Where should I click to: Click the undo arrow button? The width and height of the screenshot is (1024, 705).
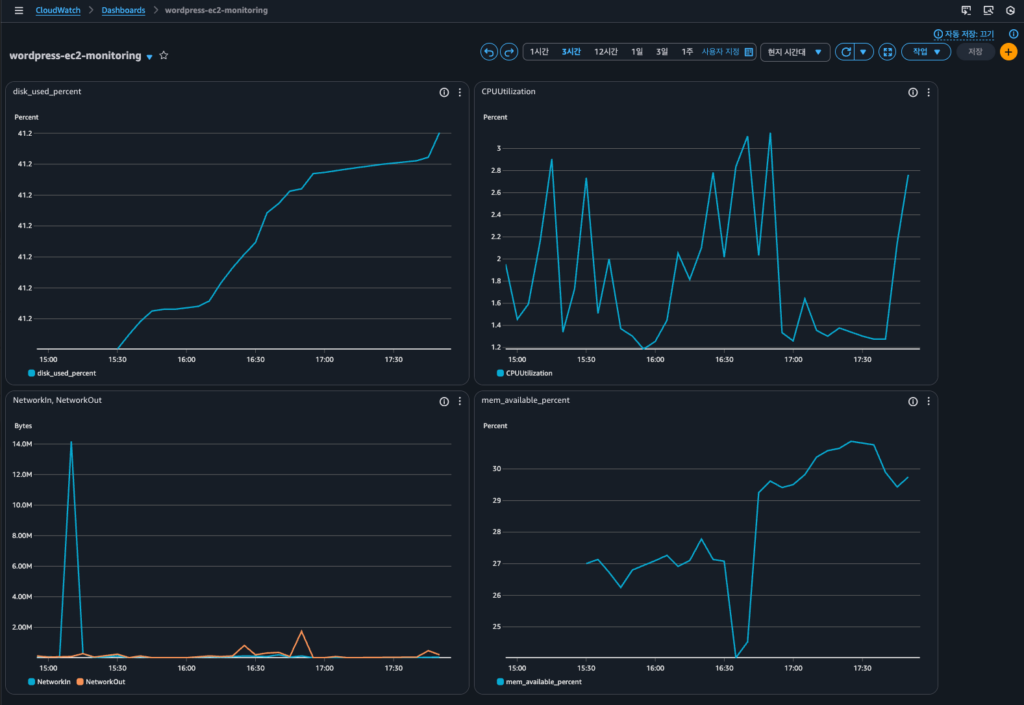[x=489, y=52]
